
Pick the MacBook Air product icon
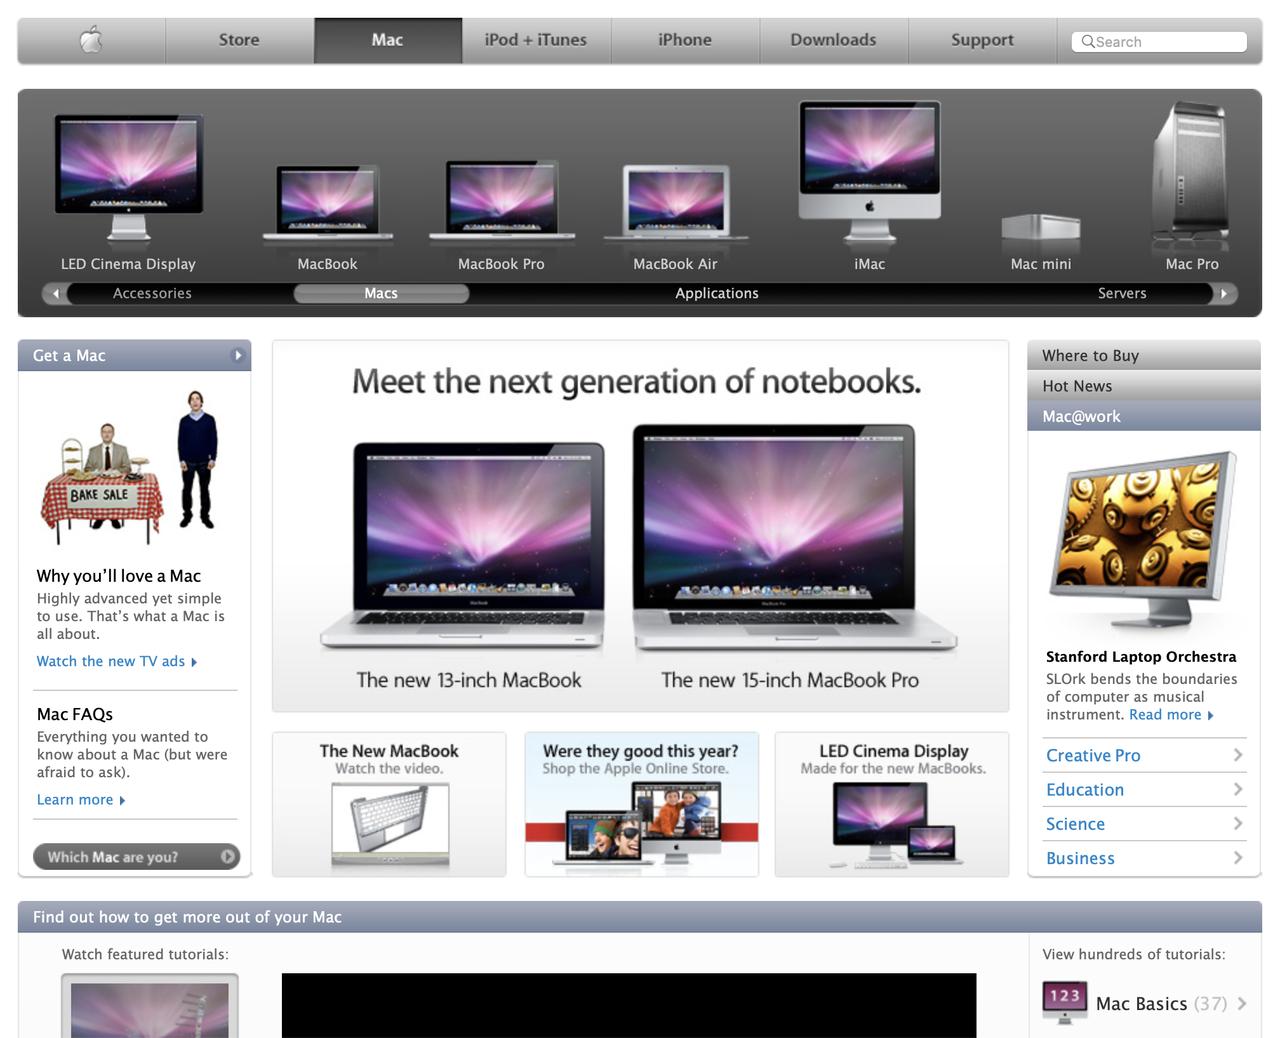pos(675,203)
